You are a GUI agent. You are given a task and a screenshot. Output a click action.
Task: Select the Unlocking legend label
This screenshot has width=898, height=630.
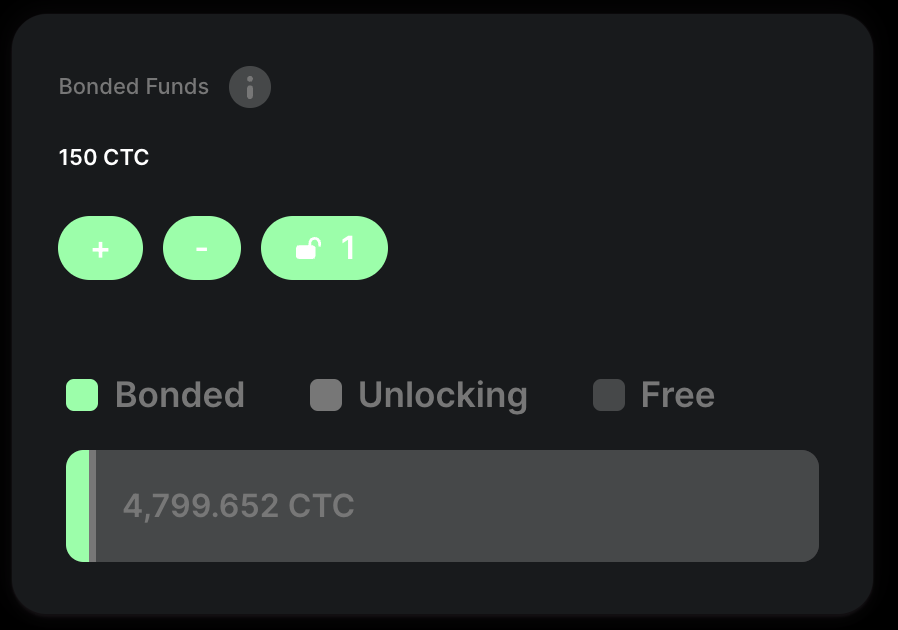click(443, 395)
